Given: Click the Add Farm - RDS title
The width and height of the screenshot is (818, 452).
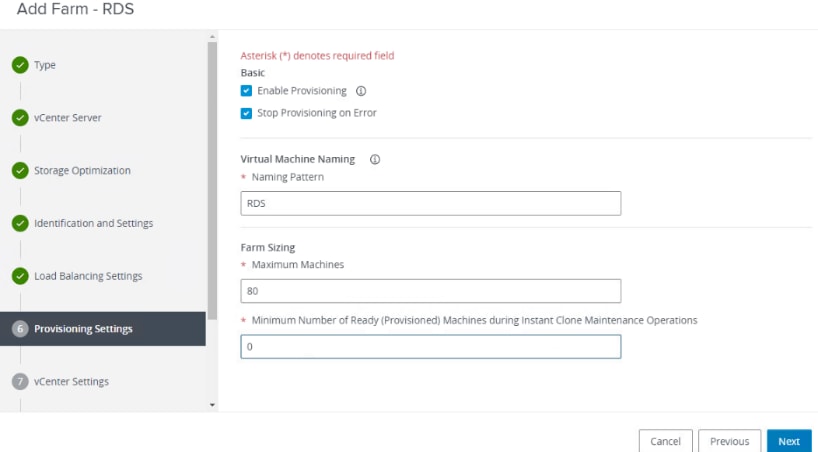Looking at the screenshot, I should (x=75, y=9).
